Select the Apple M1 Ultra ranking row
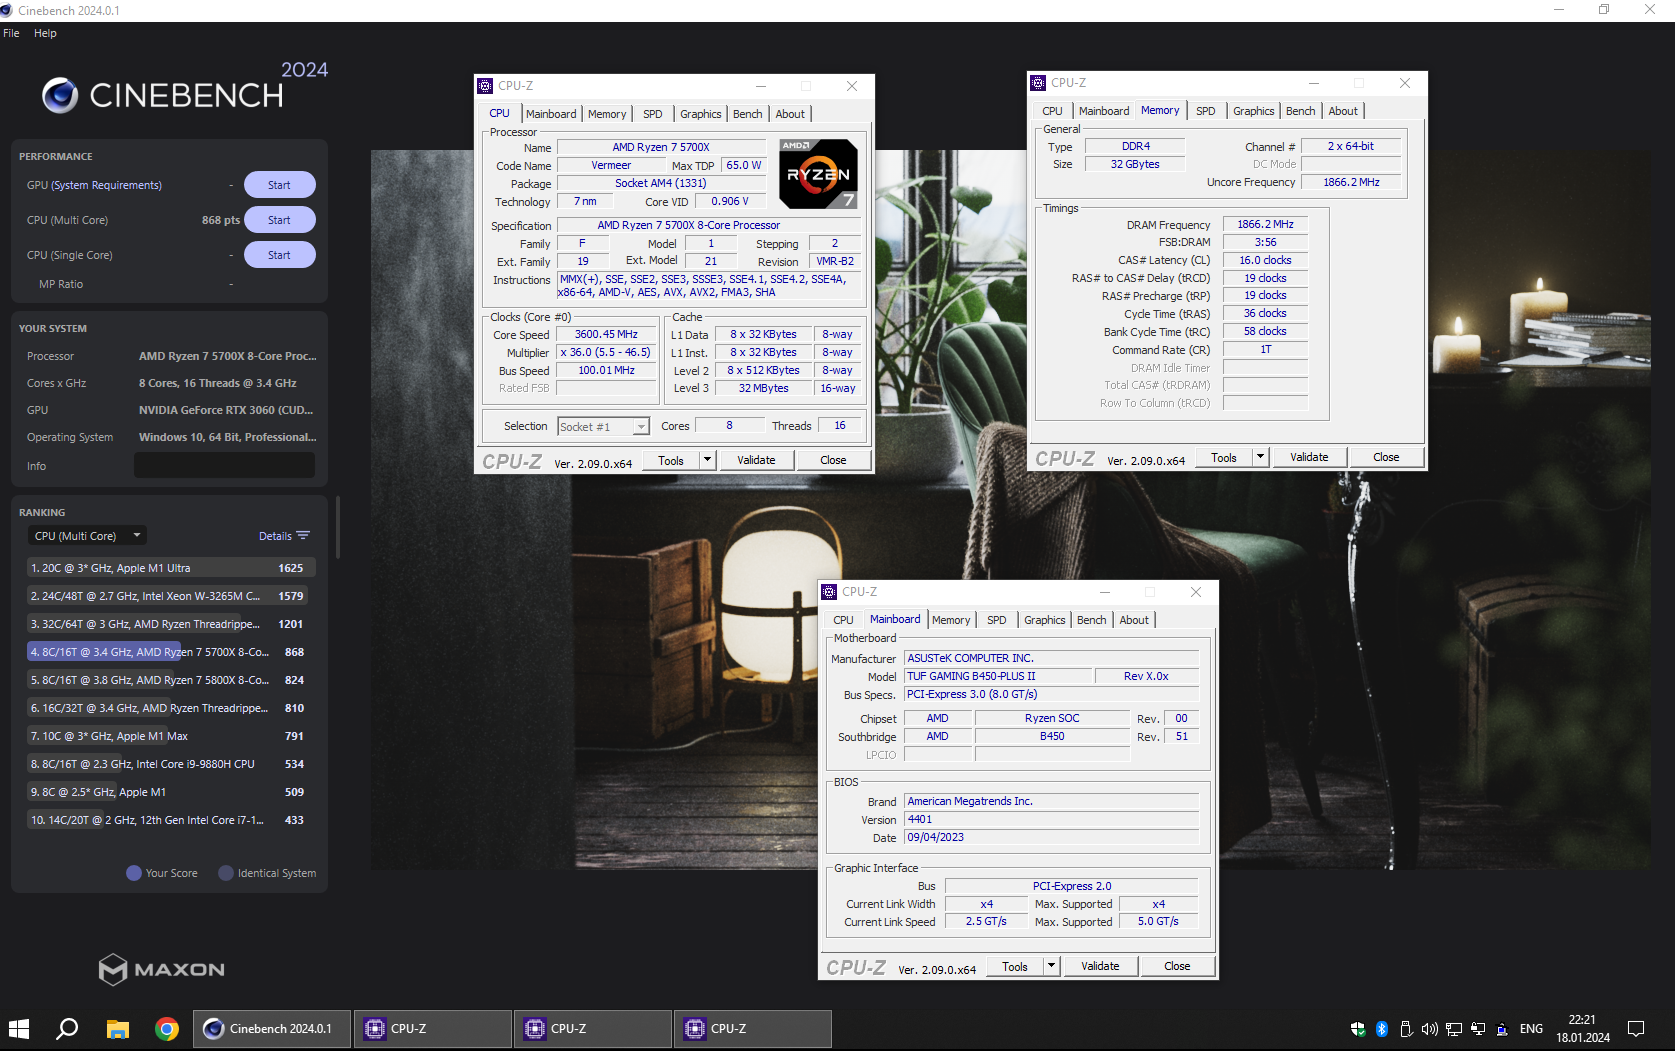This screenshot has height=1051, width=1675. pos(172,568)
